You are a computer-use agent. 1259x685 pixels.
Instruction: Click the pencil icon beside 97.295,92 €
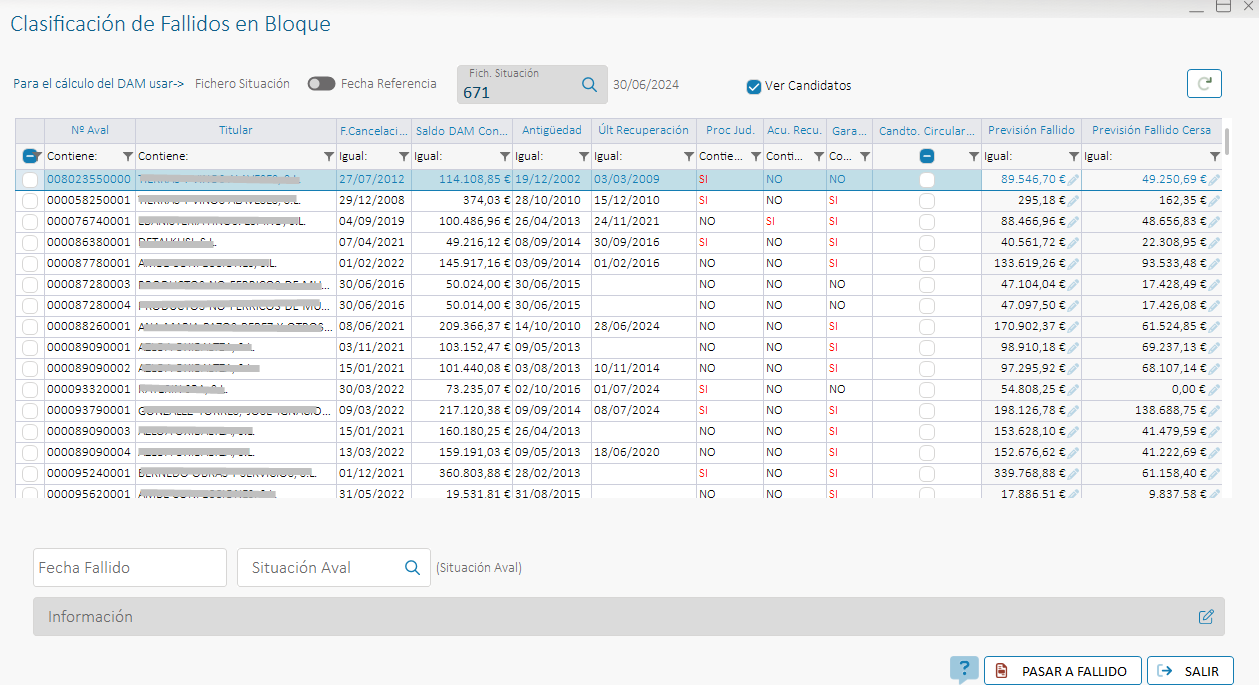[x=1073, y=369]
